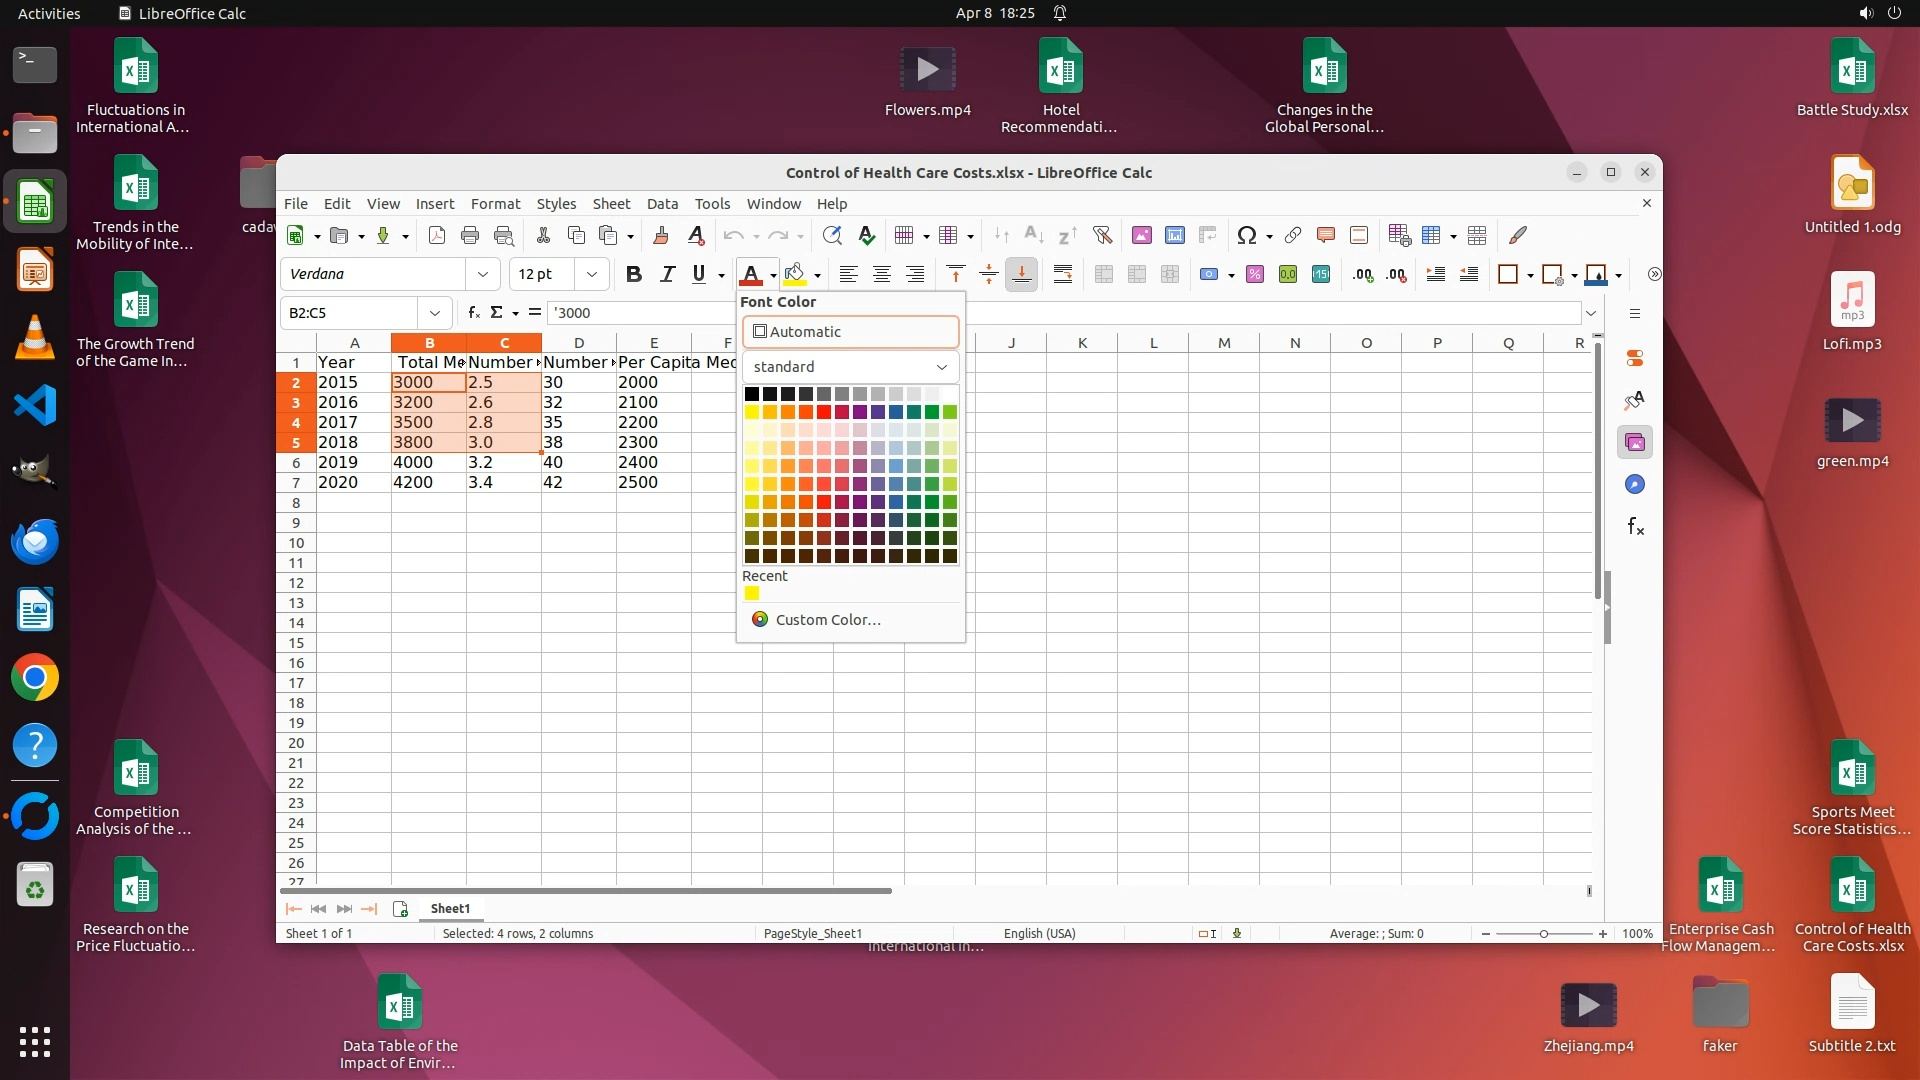
Task: Open the Format menu
Action: coord(495,204)
